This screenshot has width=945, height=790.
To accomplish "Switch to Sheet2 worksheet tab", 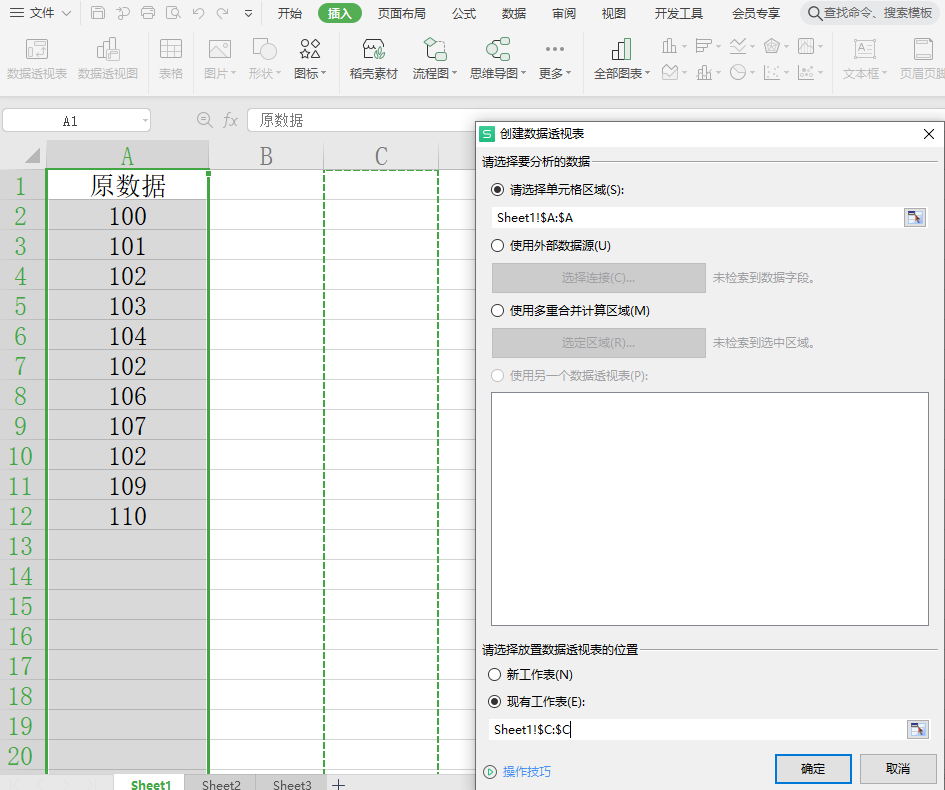I will (221, 785).
